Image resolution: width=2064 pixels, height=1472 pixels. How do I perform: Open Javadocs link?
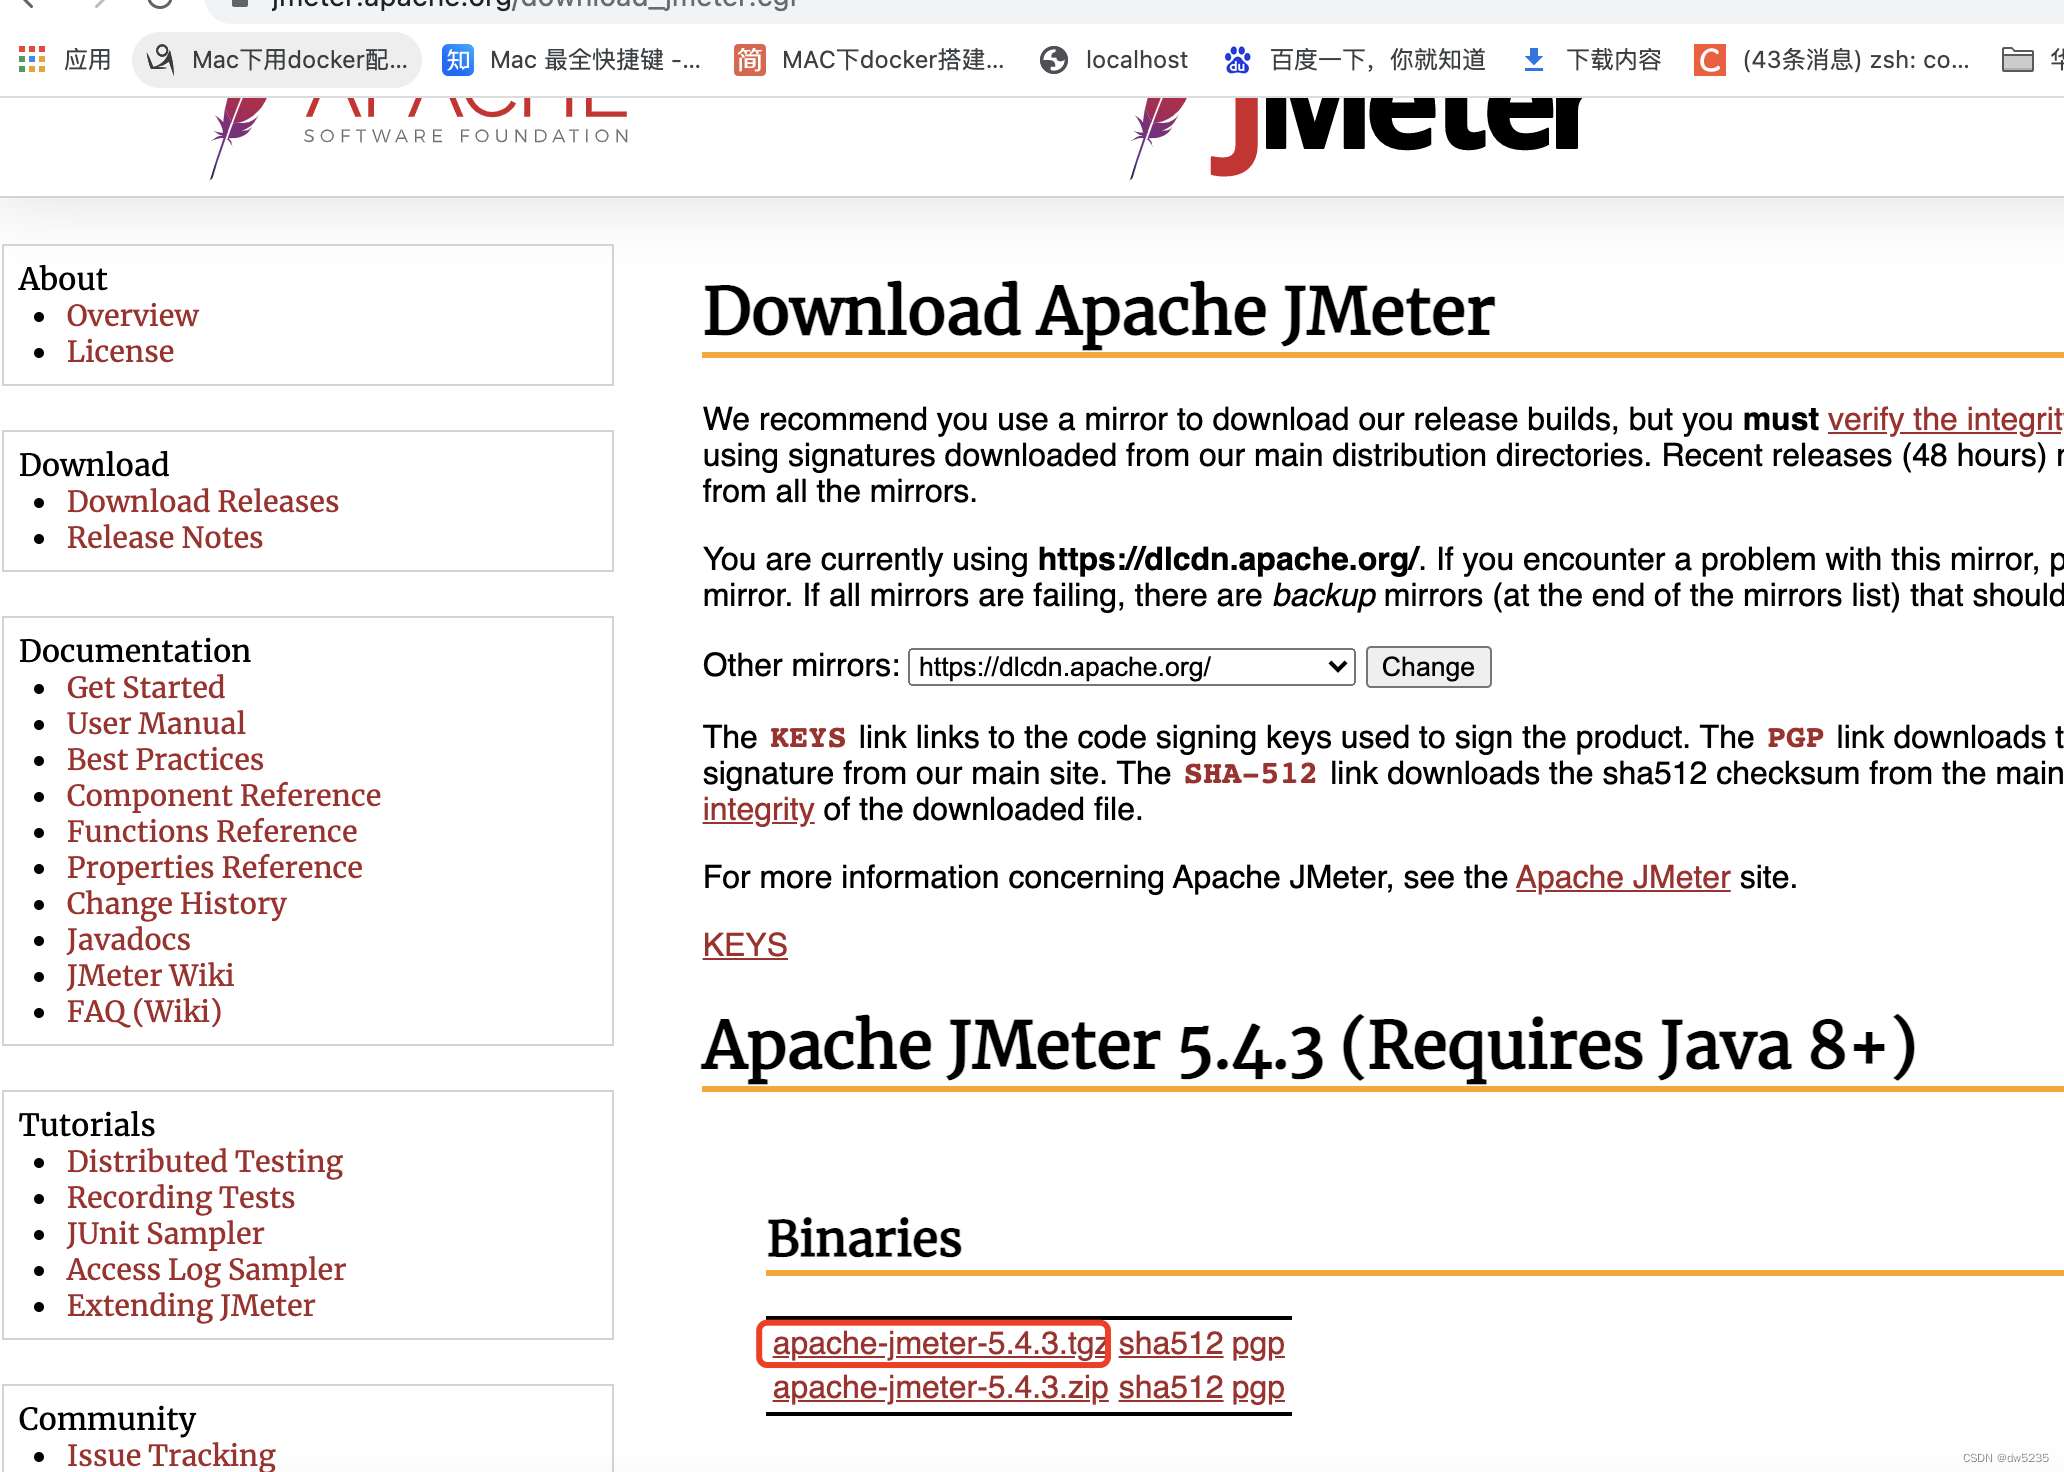pyautogui.click(x=128, y=939)
